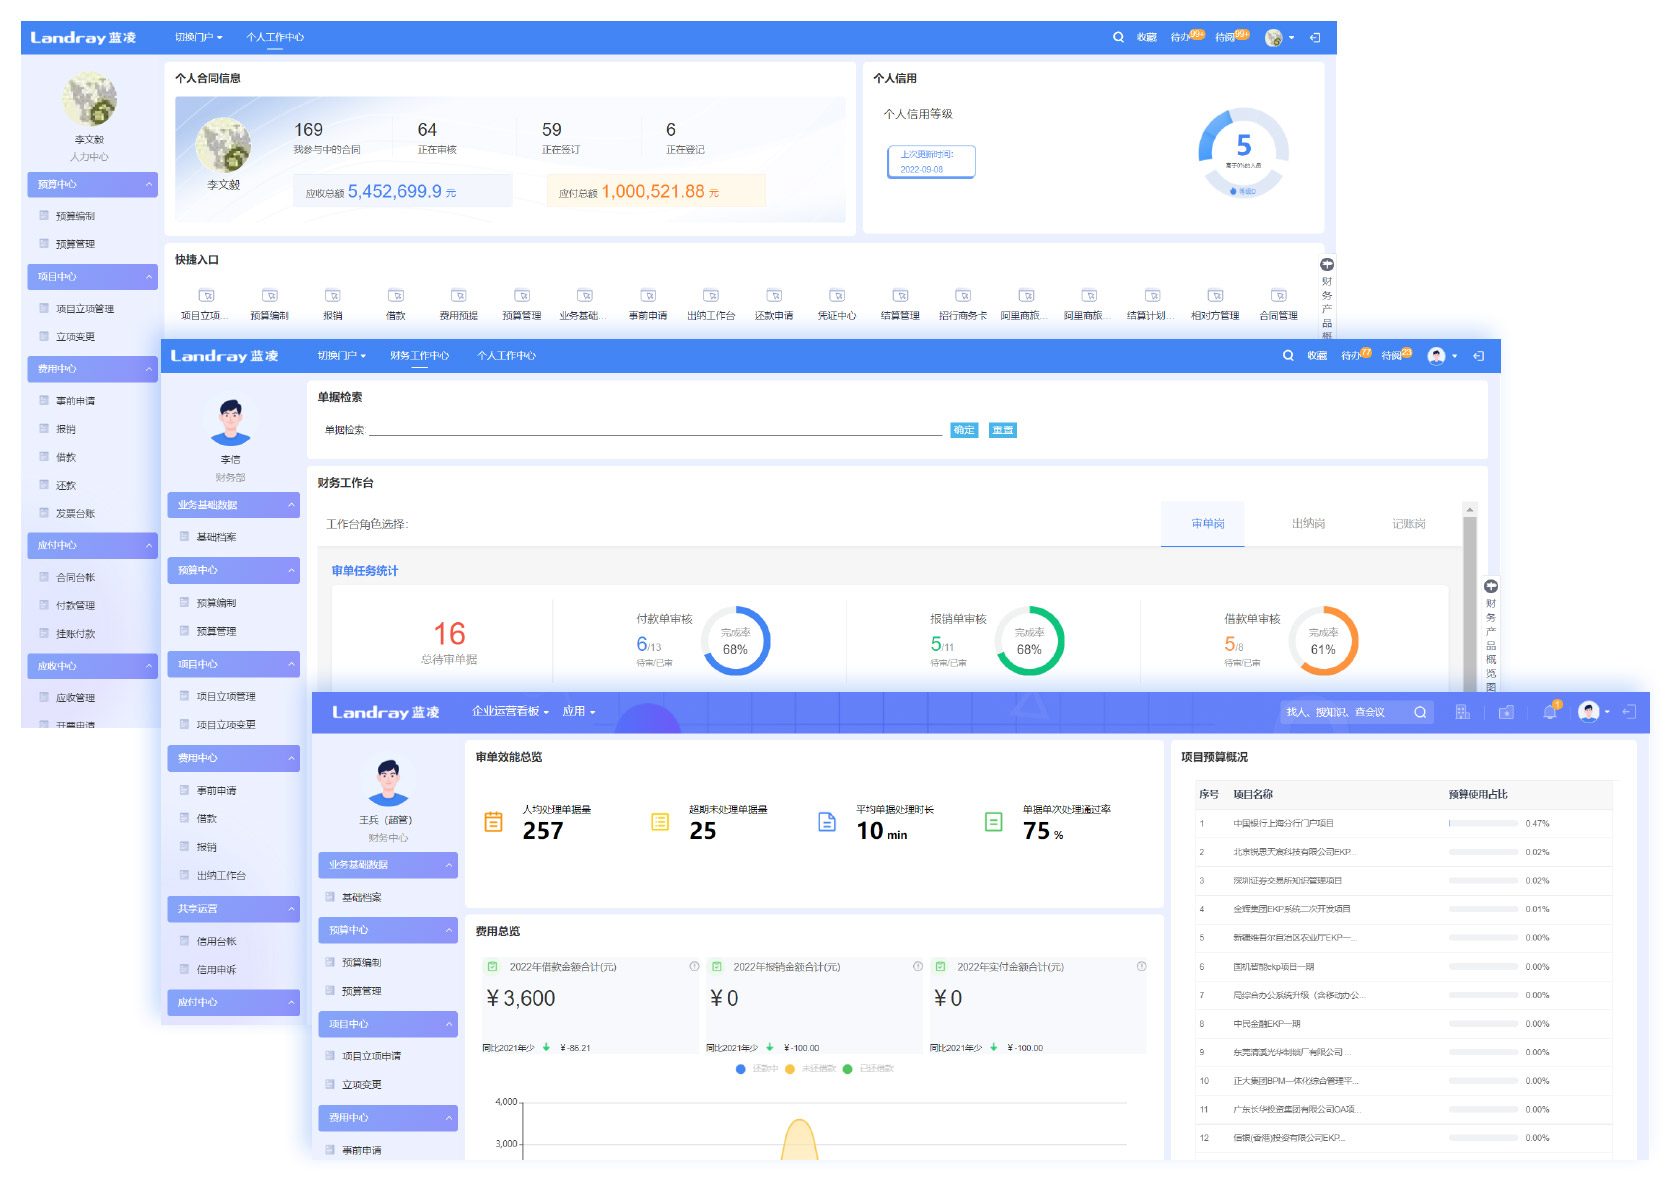This screenshot has width=1670, height=1182.
Task: Click the 人均处理单据量 calendar icon
Action: click(x=494, y=822)
